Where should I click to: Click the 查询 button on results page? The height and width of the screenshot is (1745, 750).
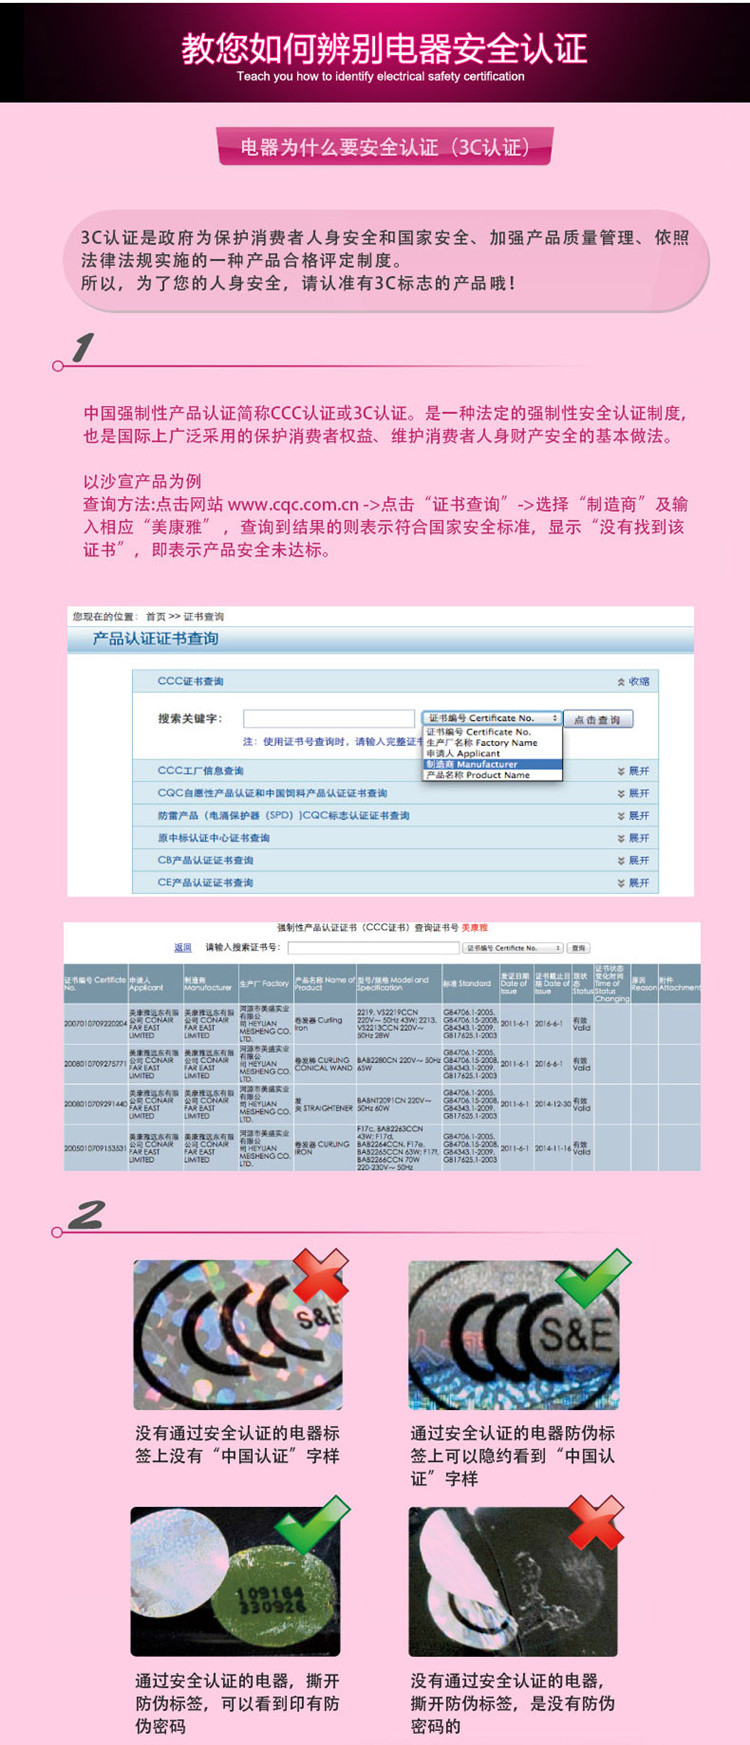pos(578,947)
